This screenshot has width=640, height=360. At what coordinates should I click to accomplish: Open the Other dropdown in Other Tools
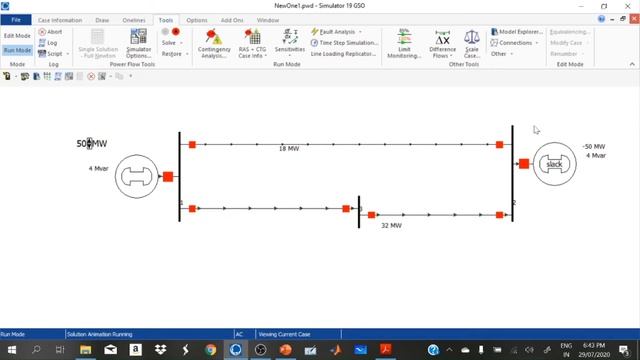502,54
